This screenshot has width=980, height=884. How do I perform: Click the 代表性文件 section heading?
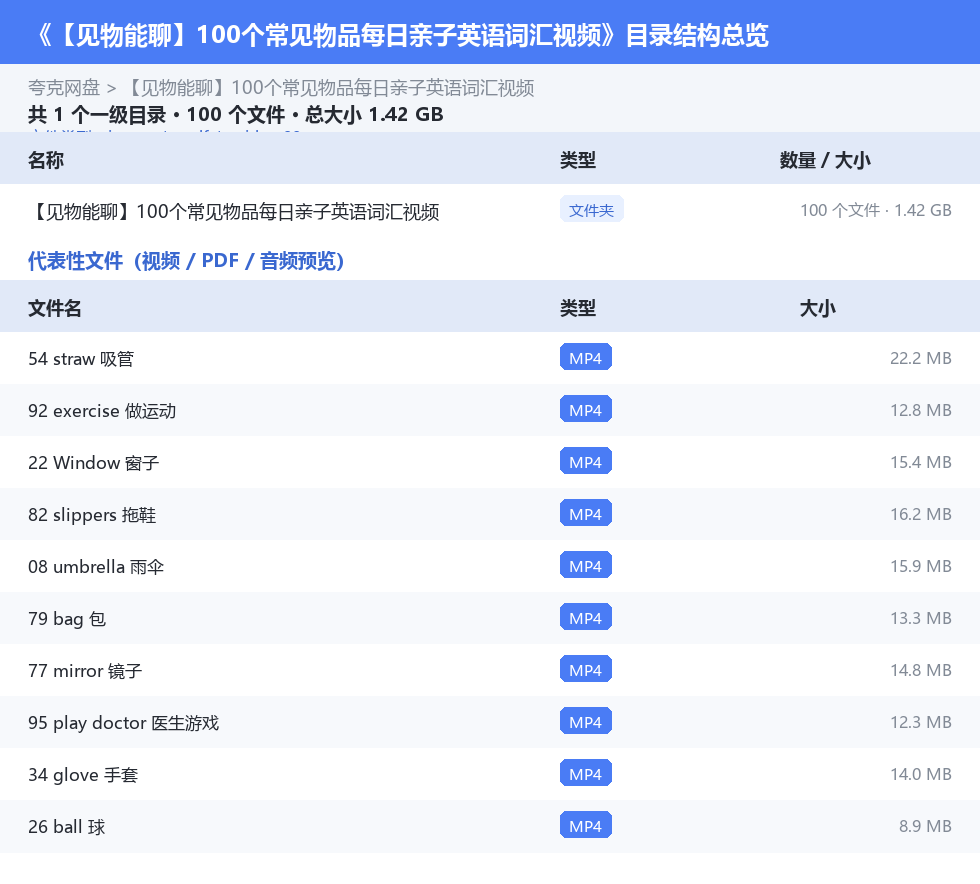[x=186, y=261]
